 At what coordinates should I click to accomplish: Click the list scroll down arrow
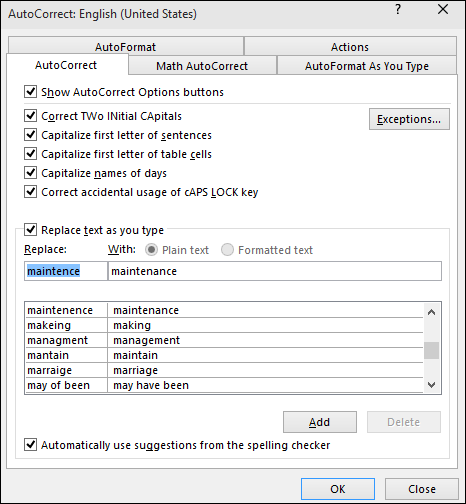click(432, 385)
